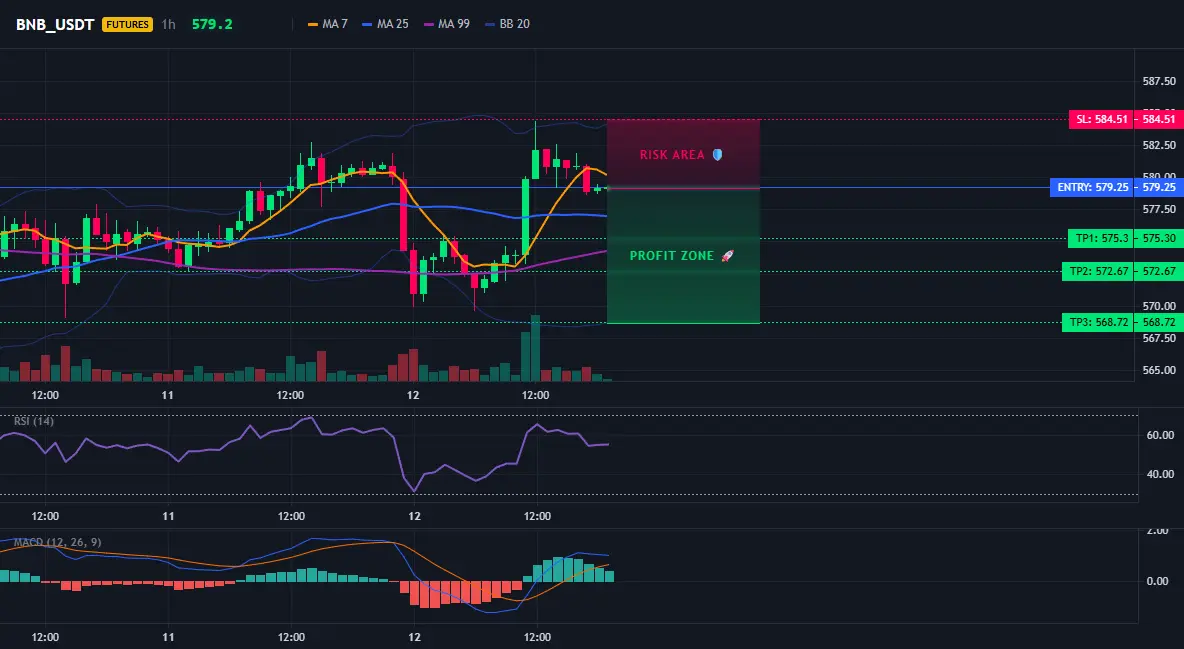Click the PROFIT ZONE text in green zone
This screenshot has height=649, width=1184.
pyautogui.click(x=671, y=256)
